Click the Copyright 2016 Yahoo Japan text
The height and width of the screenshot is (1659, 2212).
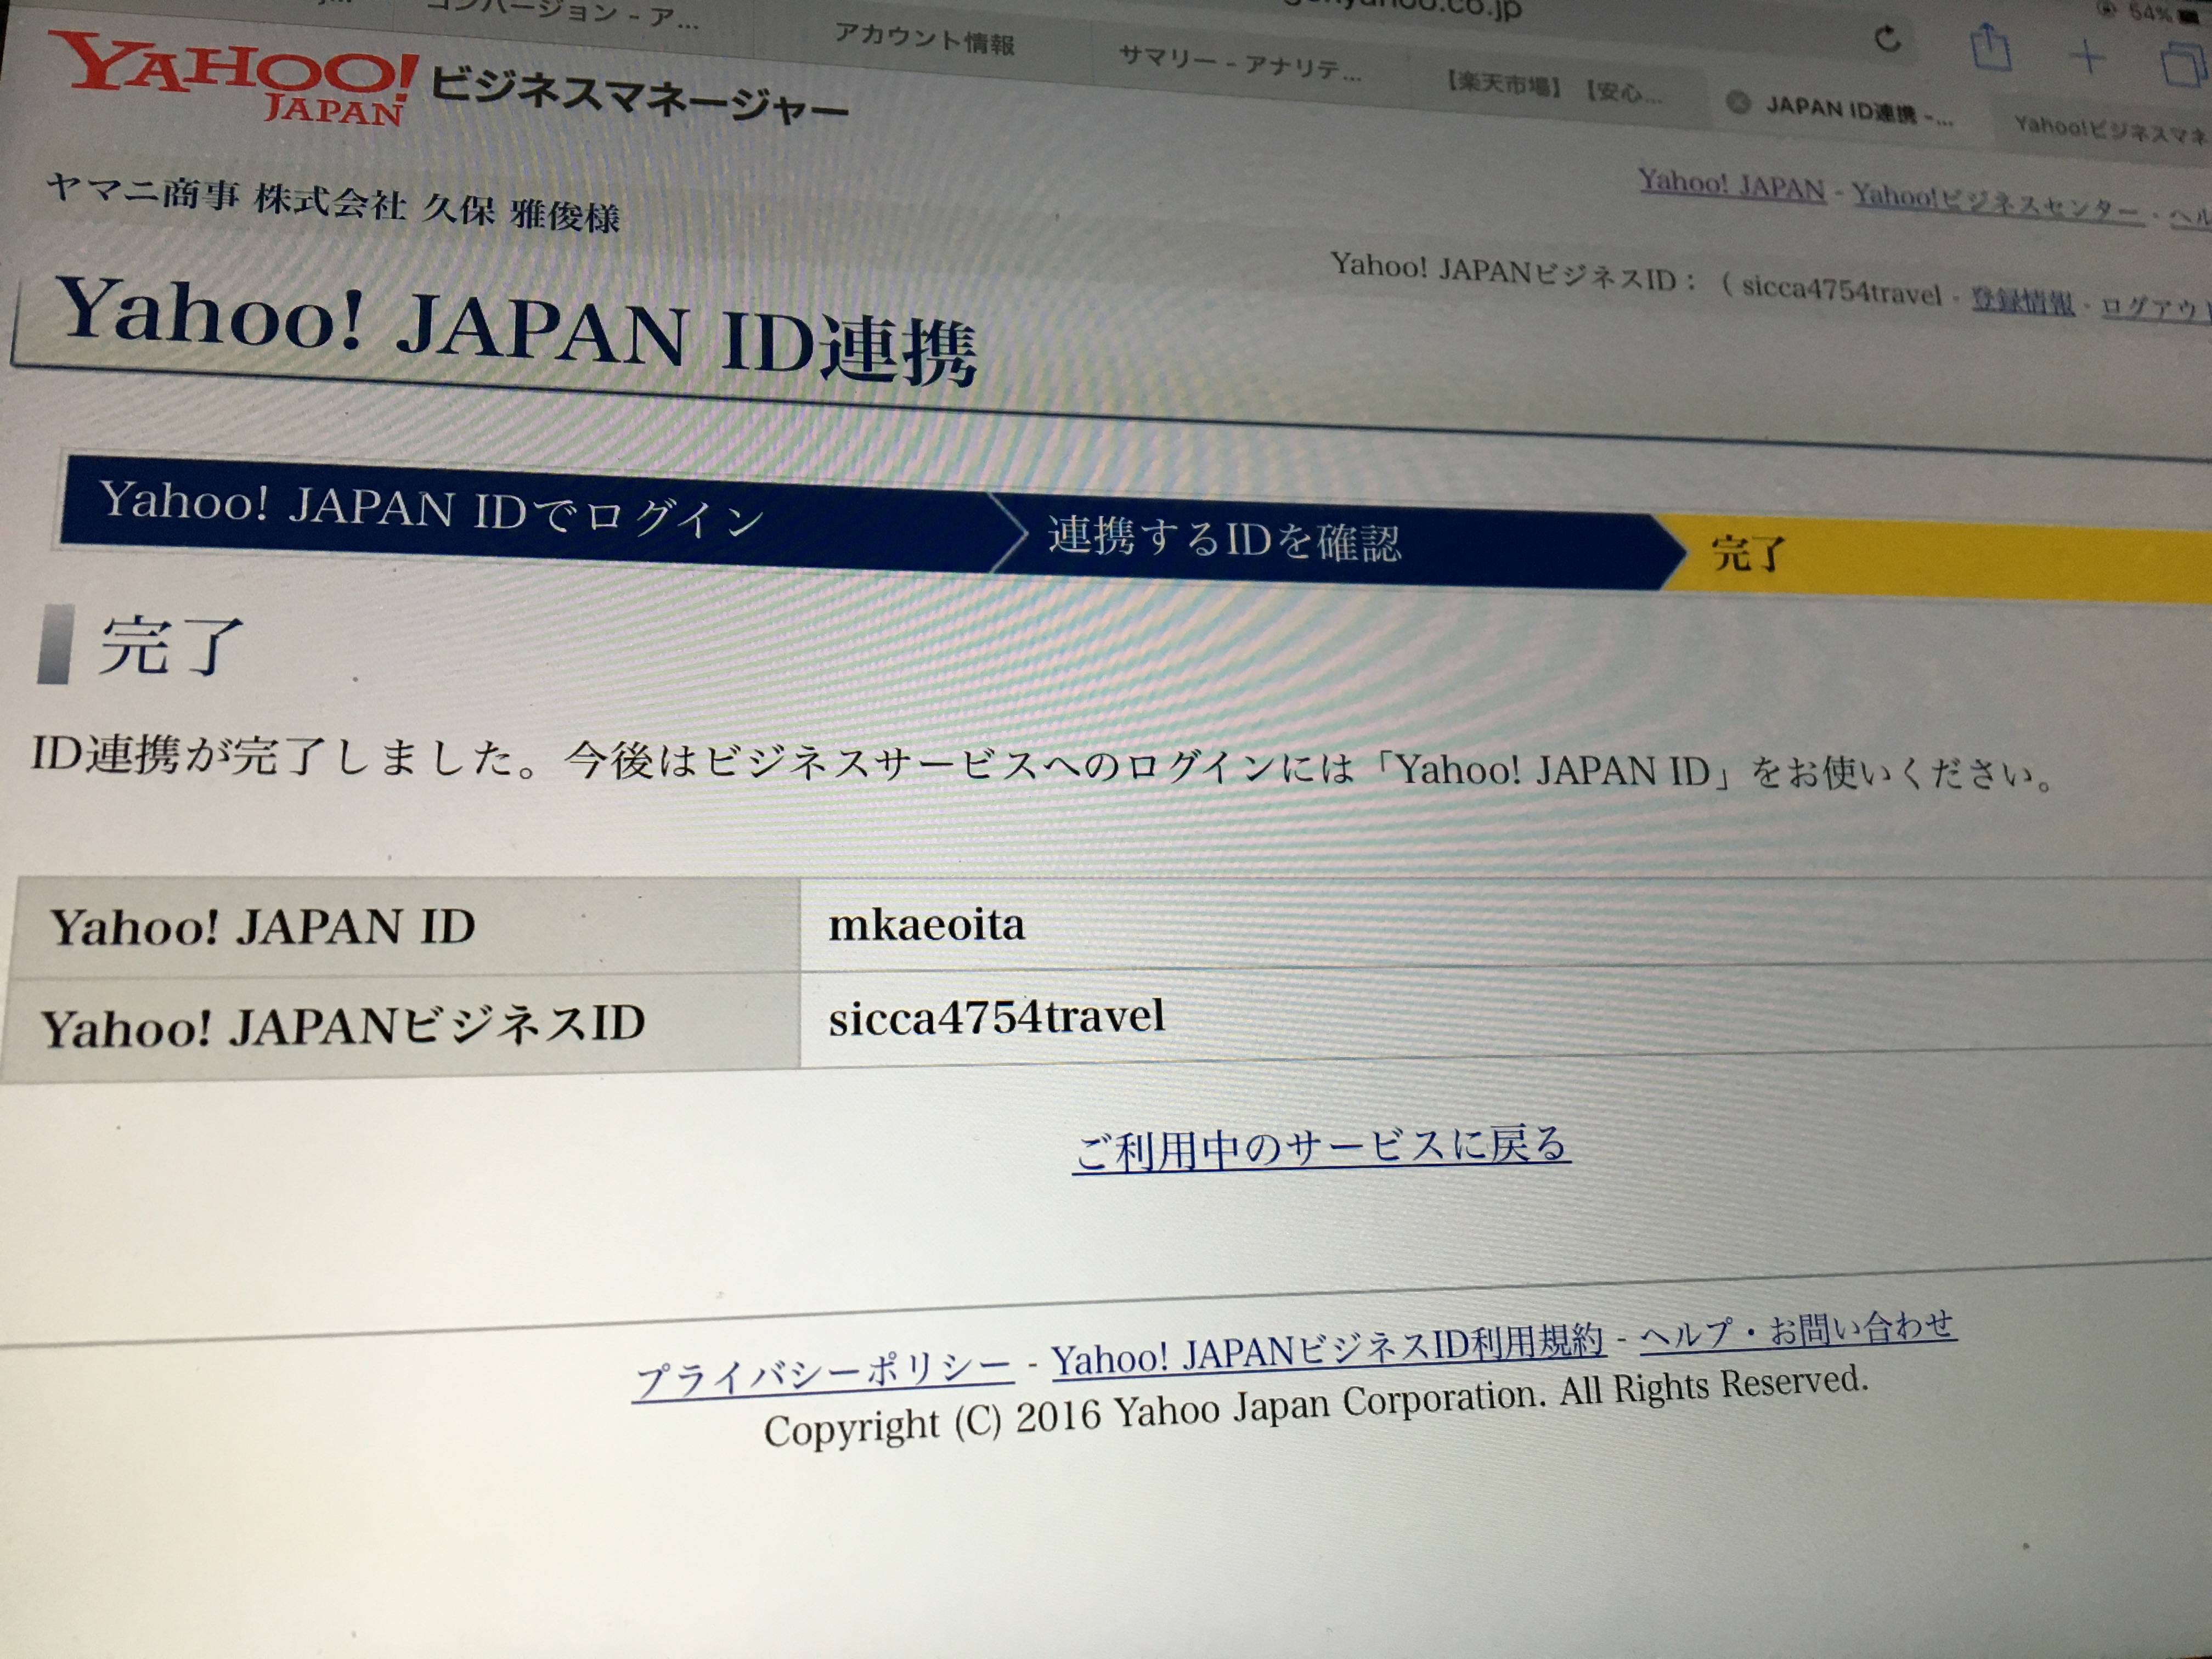(1316, 1406)
